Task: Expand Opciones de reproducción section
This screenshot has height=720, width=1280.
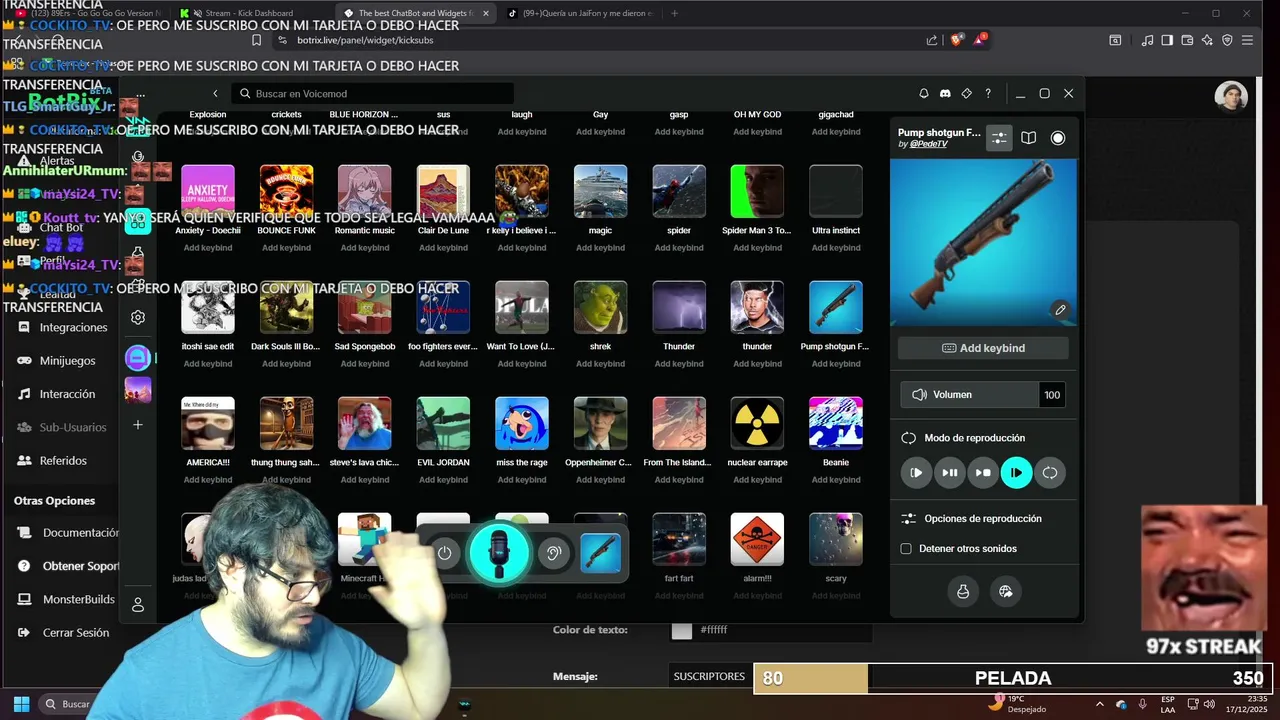Action: pos(983,519)
